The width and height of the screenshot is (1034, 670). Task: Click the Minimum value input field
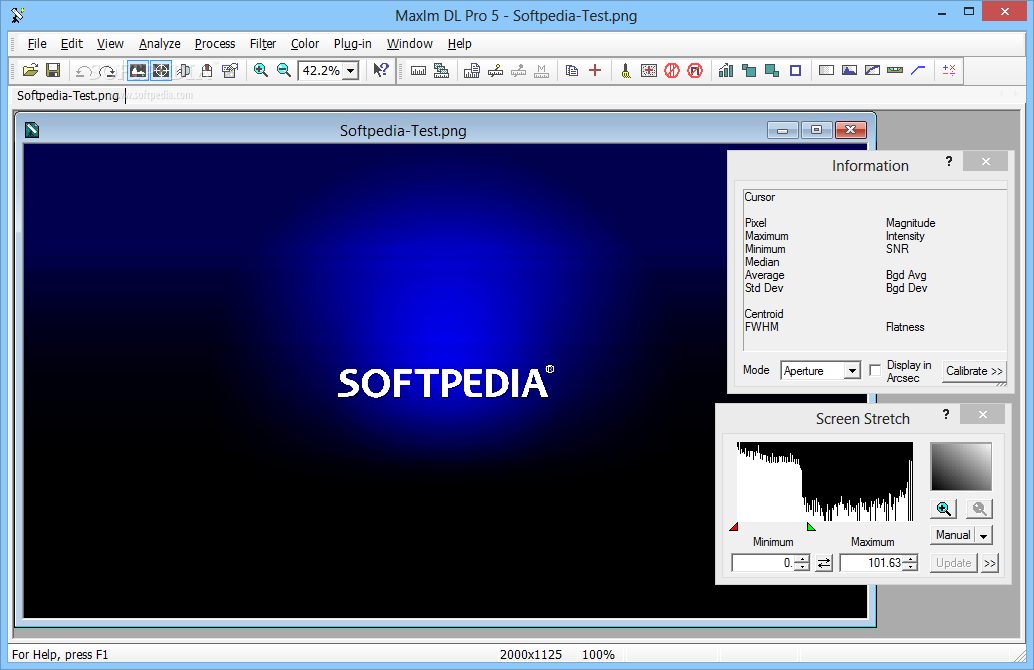coord(763,563)
